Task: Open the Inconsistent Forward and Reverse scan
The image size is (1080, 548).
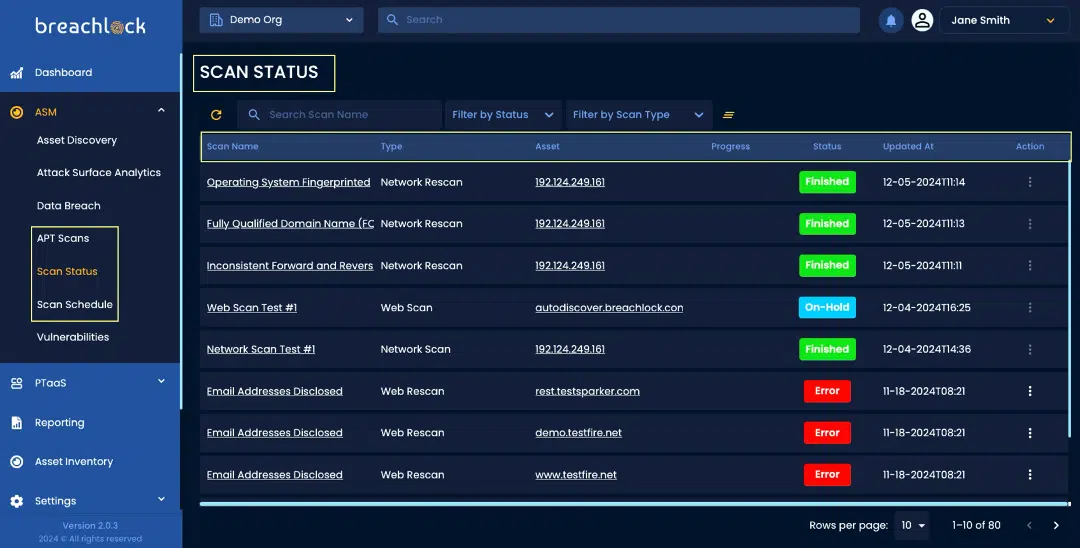Action: (290, 266)
